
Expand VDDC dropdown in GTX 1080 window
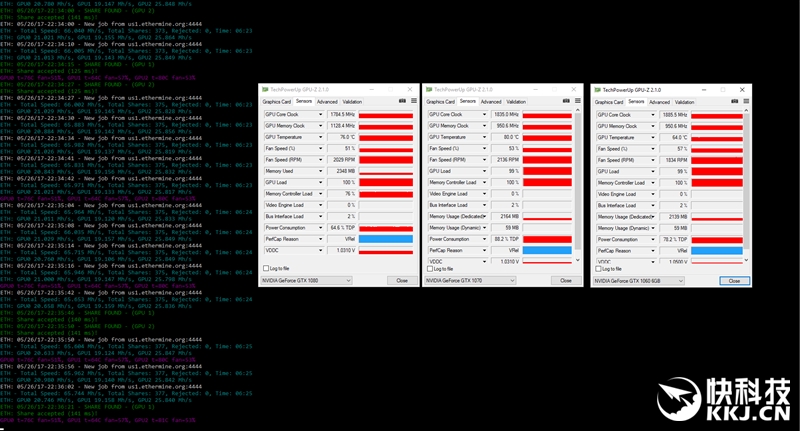[x=320, y=250]
